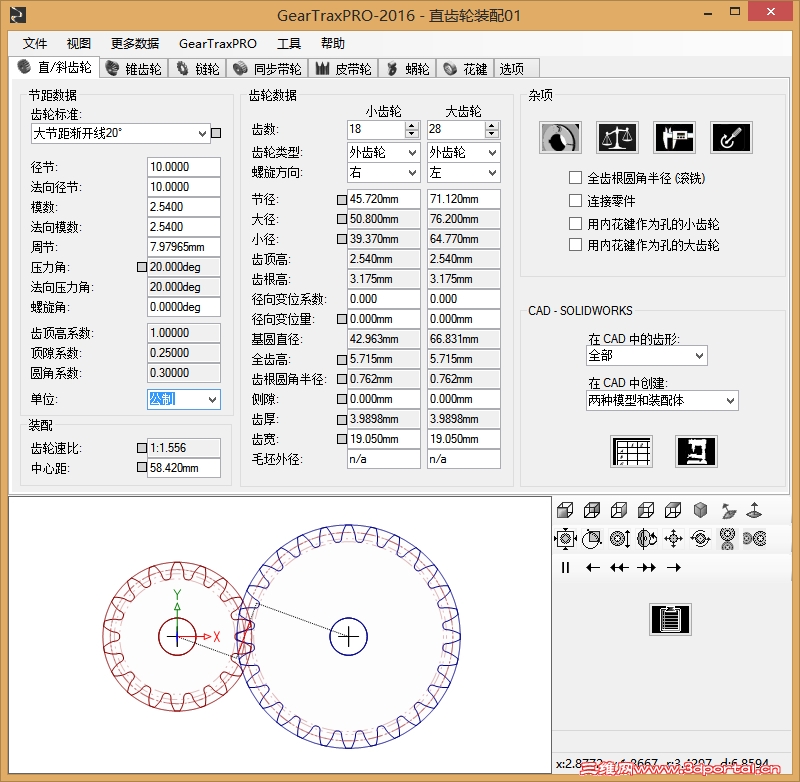Click the vertically stacked gears icon

point(728,539)
